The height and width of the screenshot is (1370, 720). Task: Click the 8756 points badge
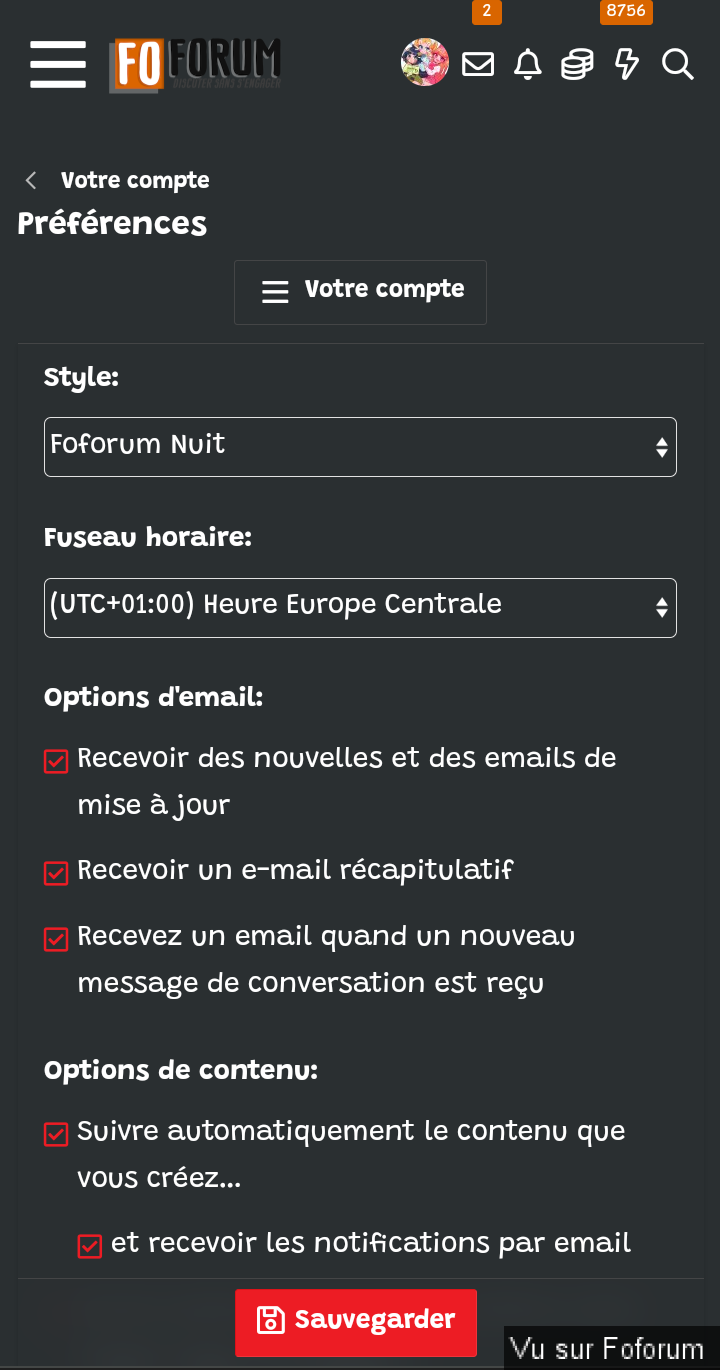(626, 11)
